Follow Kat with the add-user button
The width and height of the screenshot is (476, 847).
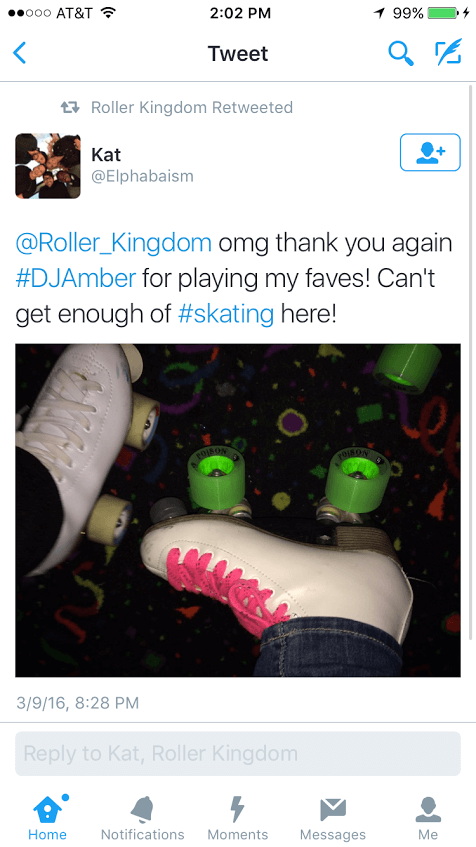(430, 152)
